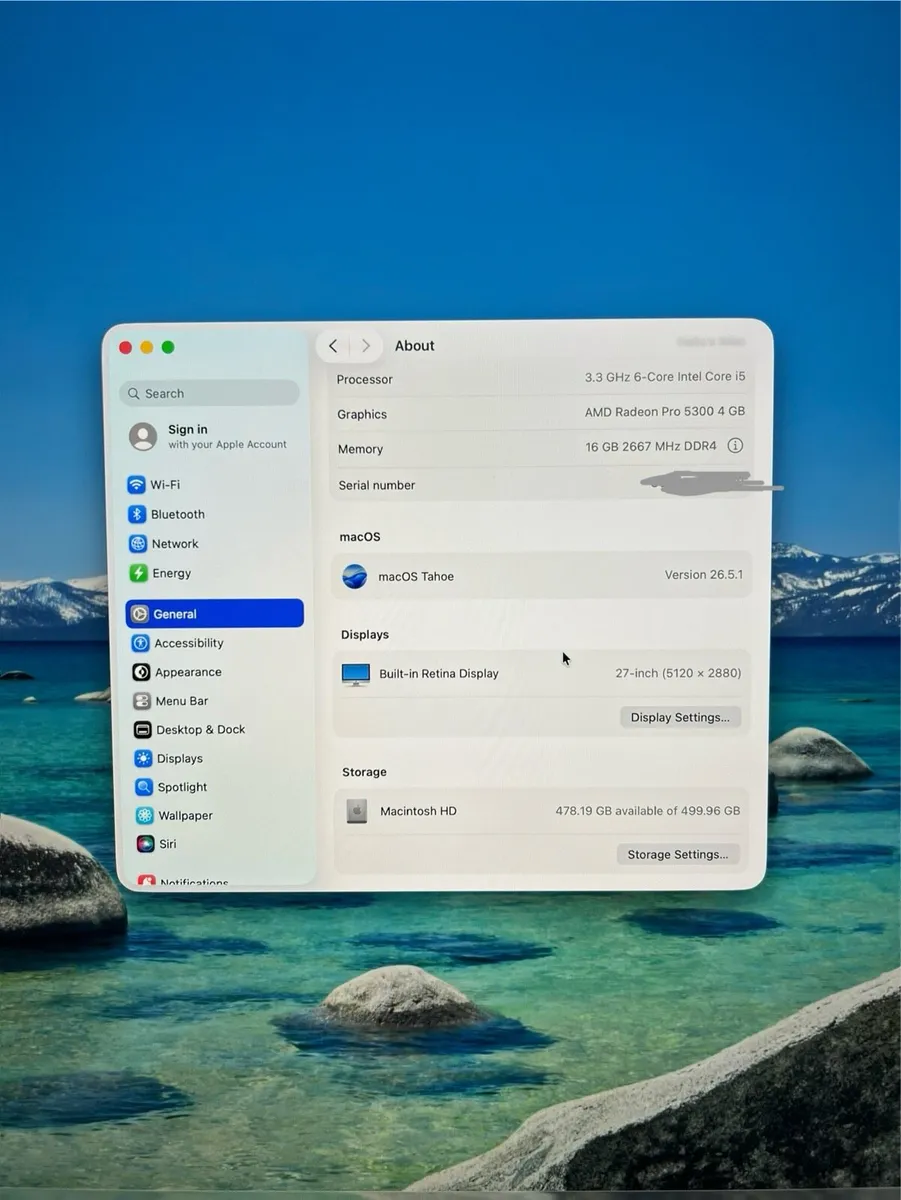Click the Memory info circle icon
The width and height of the screenshot is (901, 1200).
[735, 446]
